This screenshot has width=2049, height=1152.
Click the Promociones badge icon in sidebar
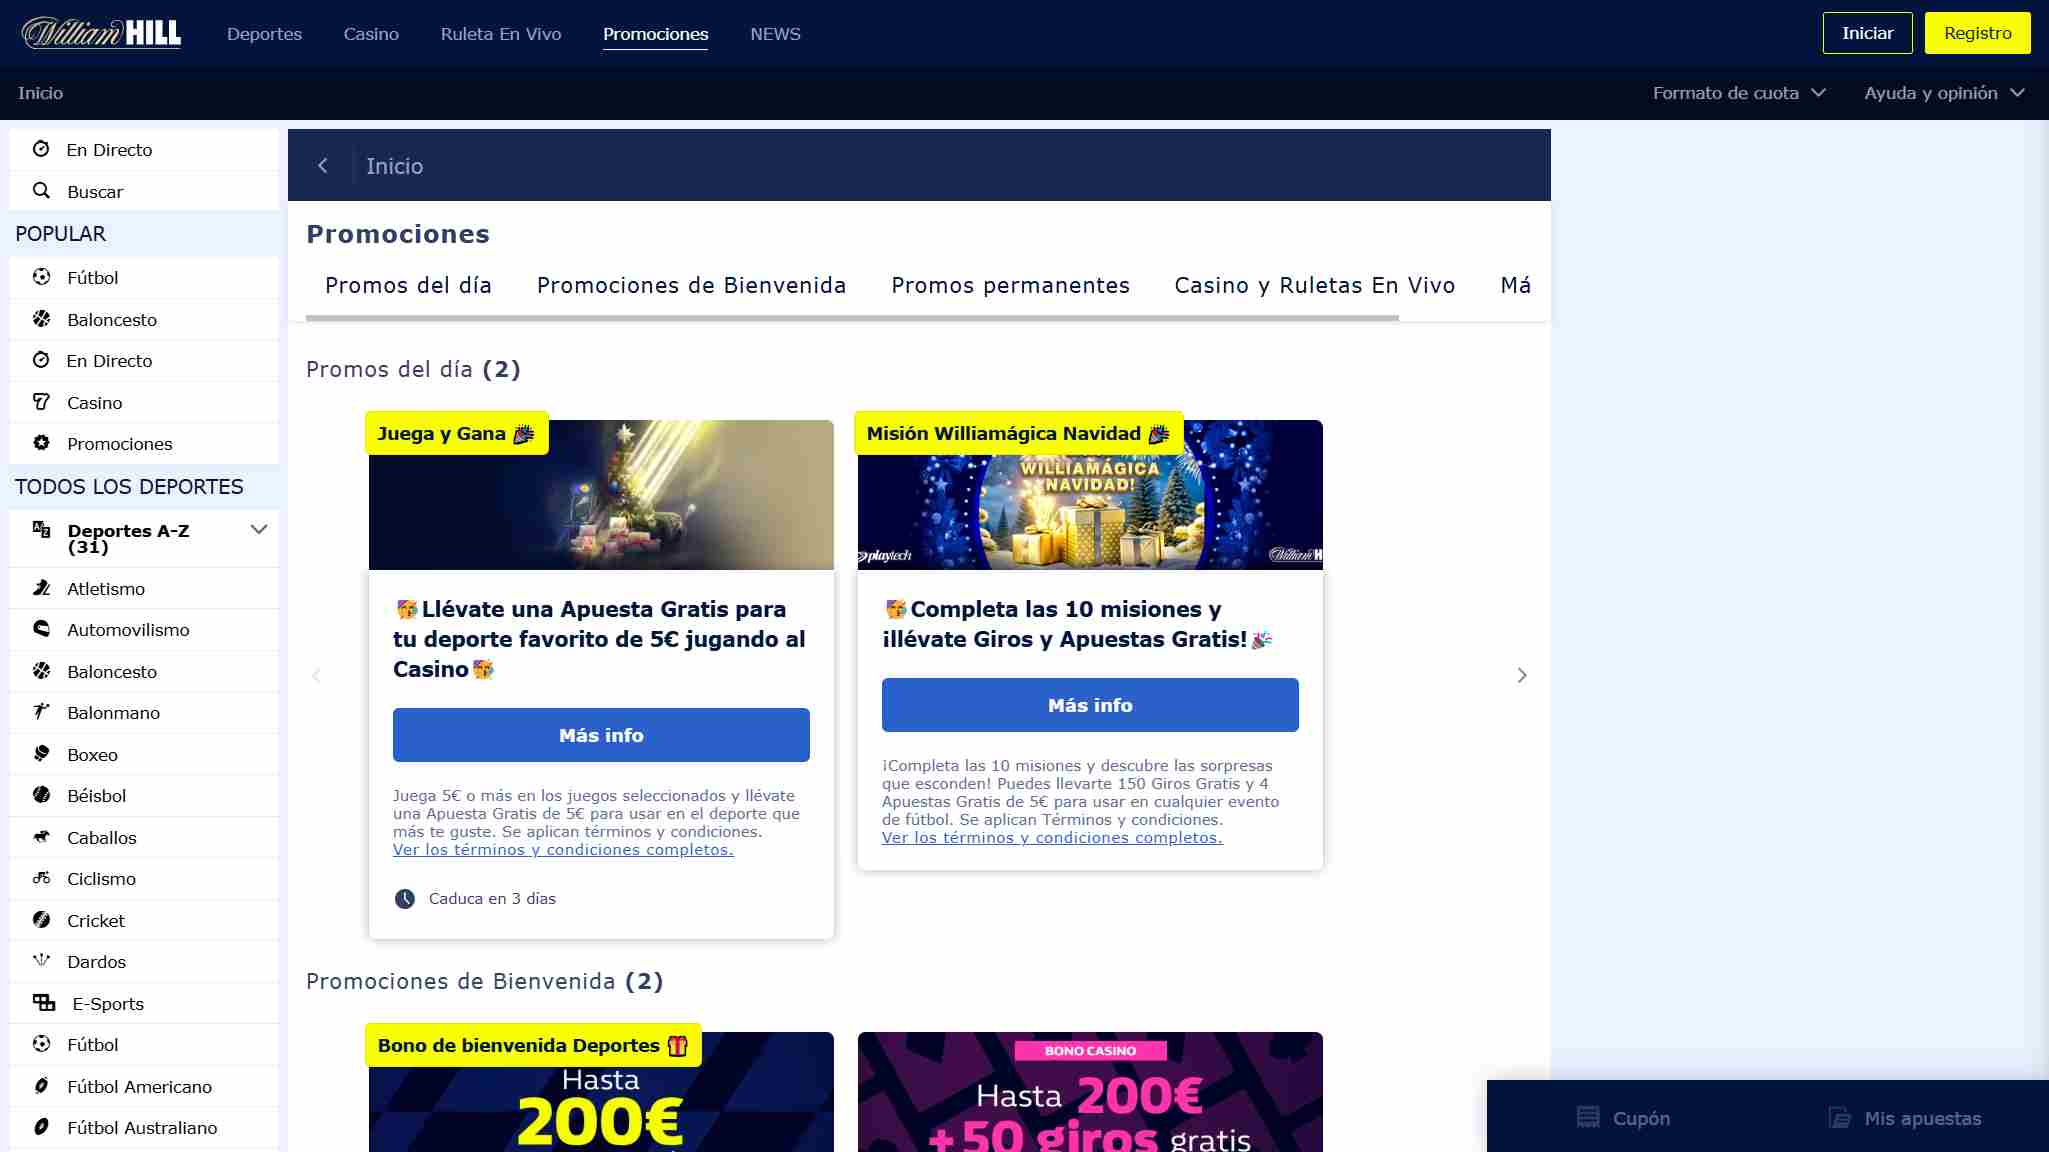41,443
